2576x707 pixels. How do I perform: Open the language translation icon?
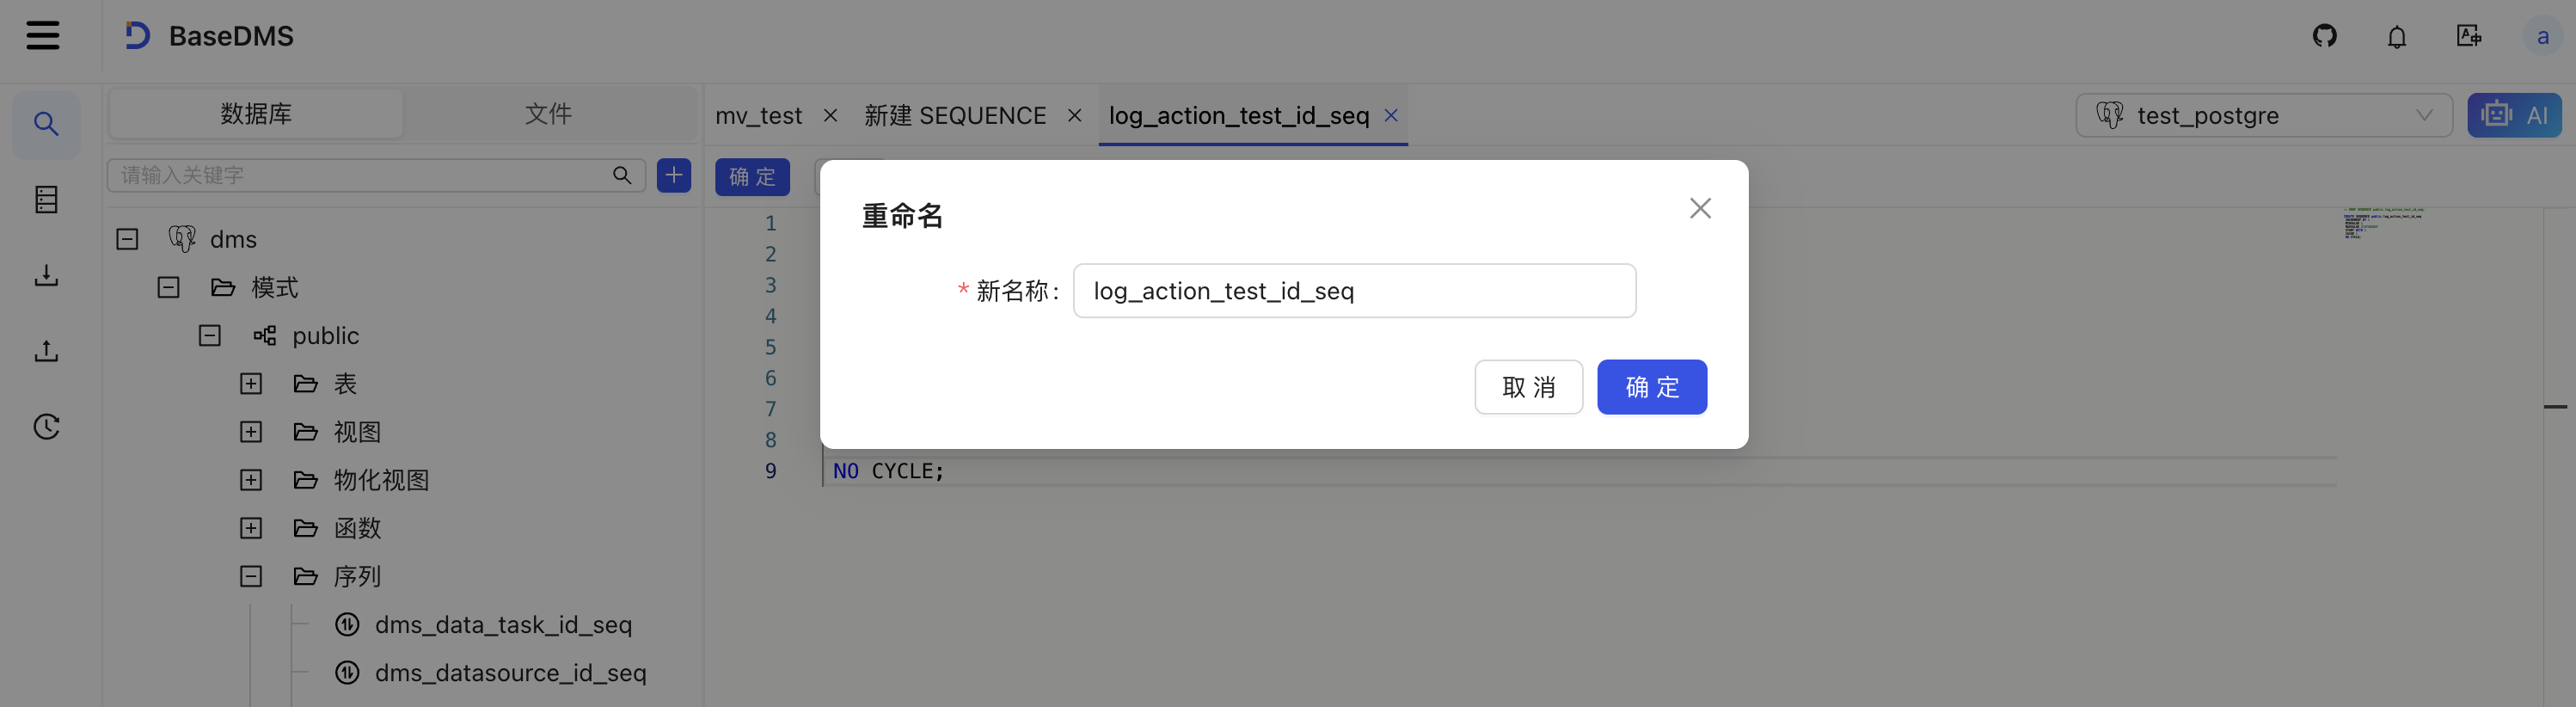tap(2468, 36)
